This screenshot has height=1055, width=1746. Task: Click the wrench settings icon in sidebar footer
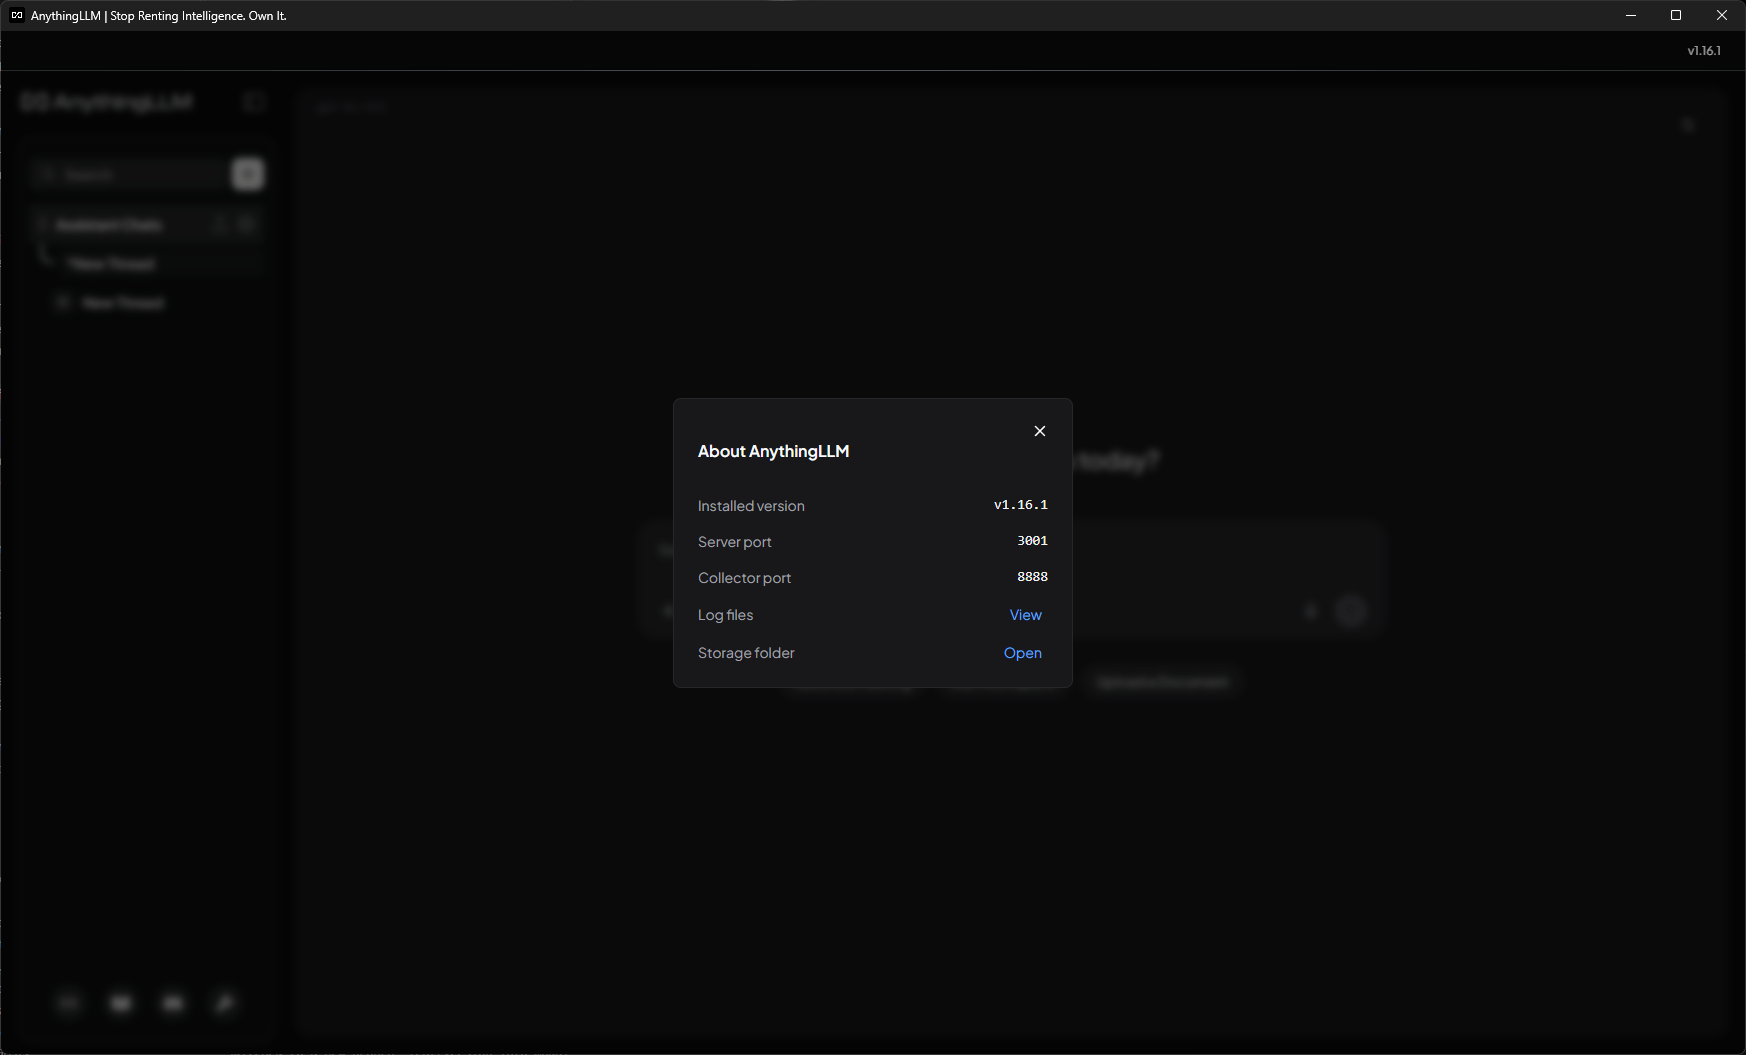pyautogui.click(x=225, y=1003)
